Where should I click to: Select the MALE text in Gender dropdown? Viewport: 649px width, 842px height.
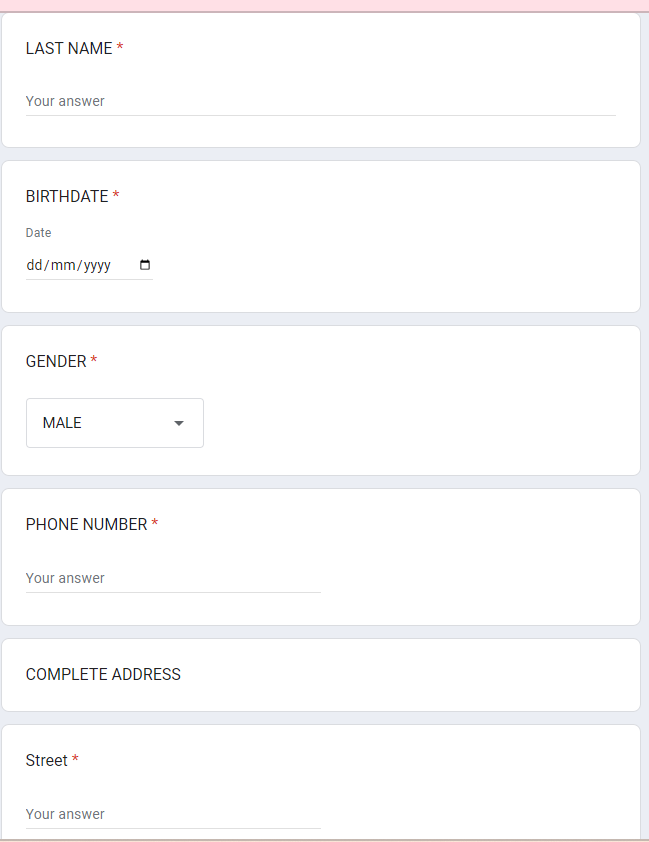coord(63,423)
